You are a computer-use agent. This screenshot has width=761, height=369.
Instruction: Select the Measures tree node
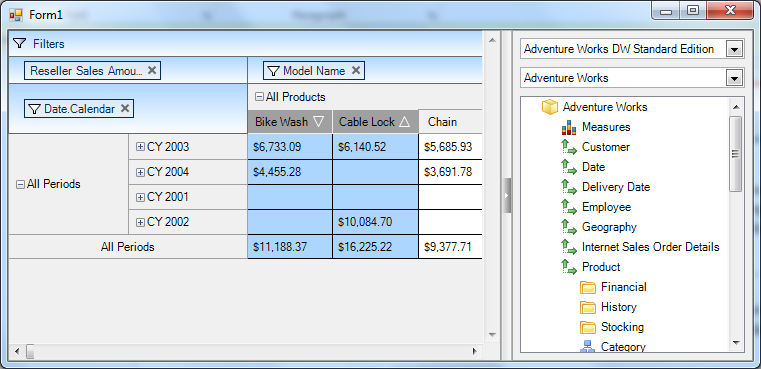tap(606, 127)
